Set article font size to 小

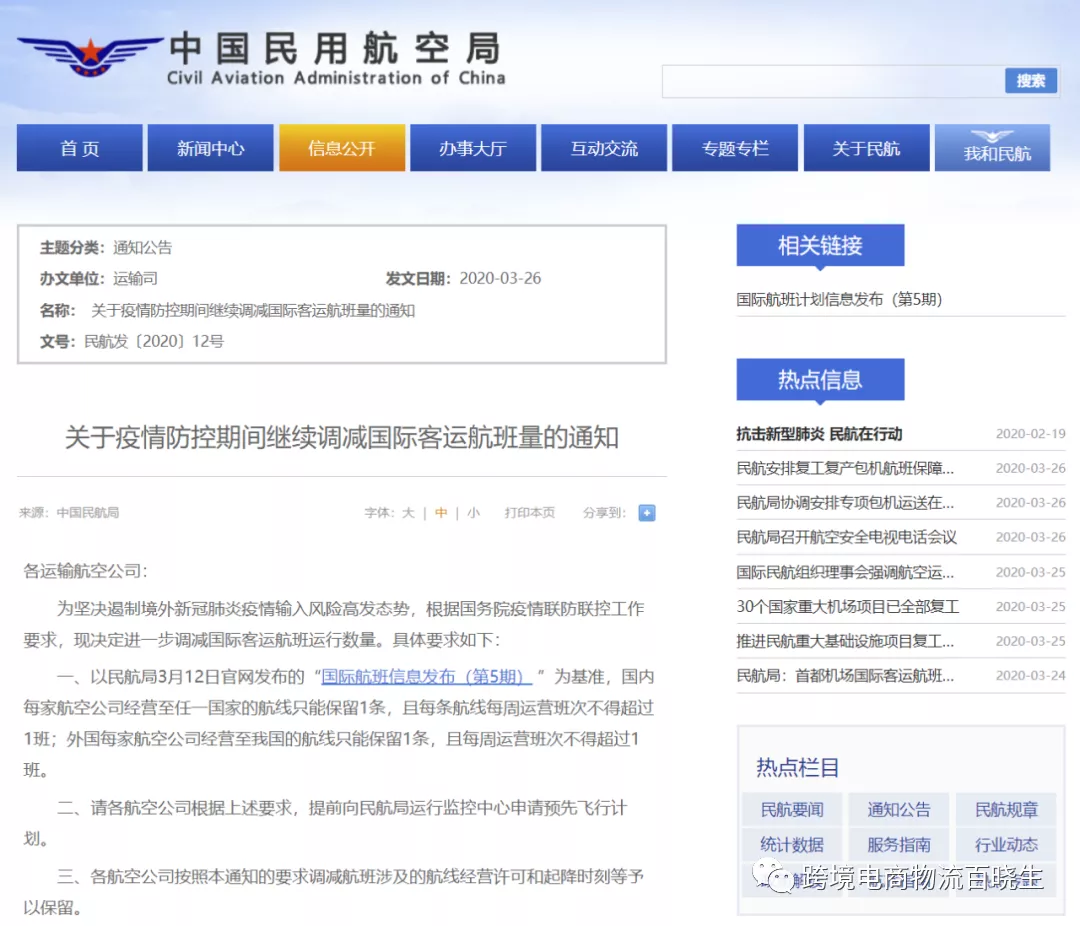[473, 512]
